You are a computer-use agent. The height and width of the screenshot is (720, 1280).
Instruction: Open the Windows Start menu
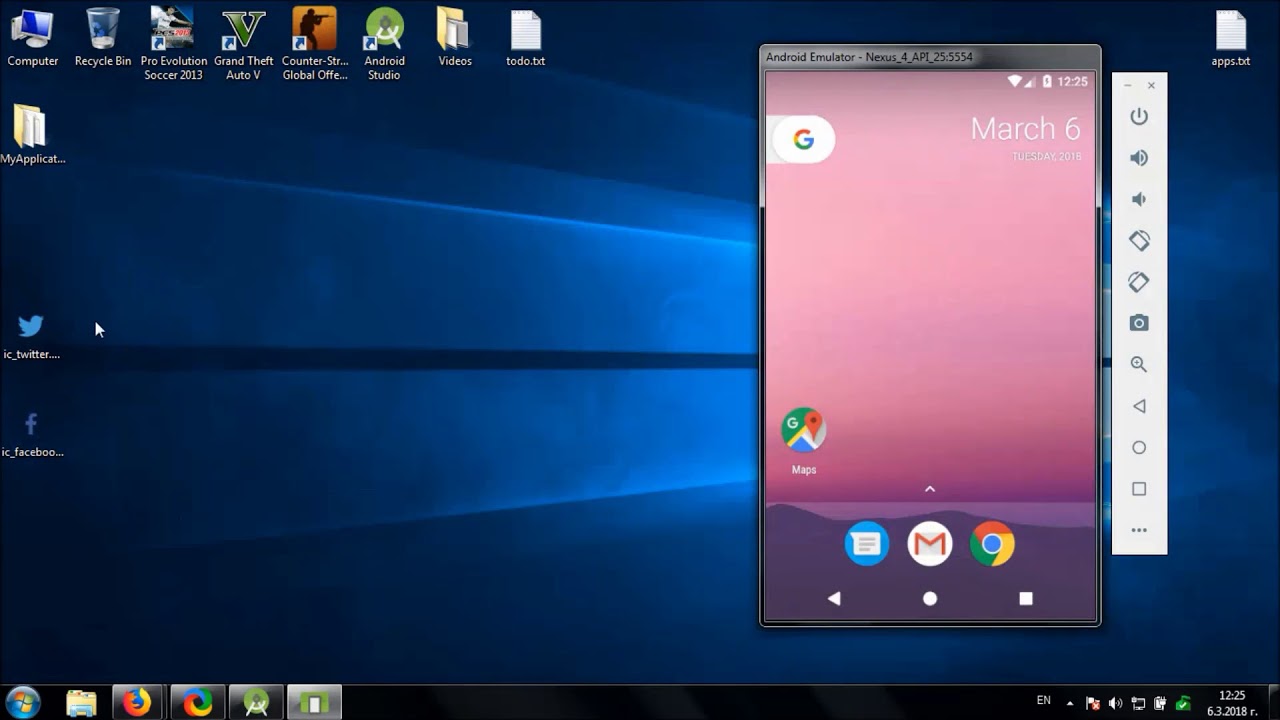[x=22, y=703]
